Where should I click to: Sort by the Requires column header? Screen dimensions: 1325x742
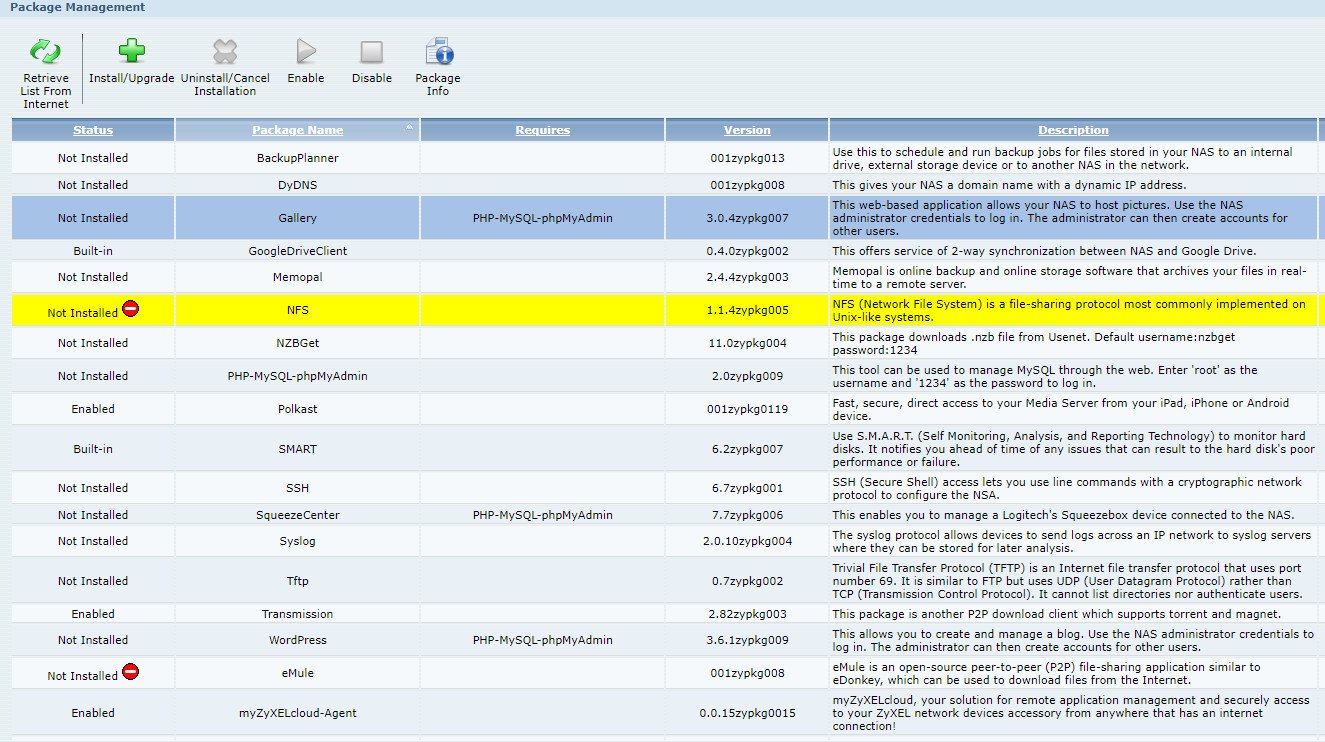point(542,130)
